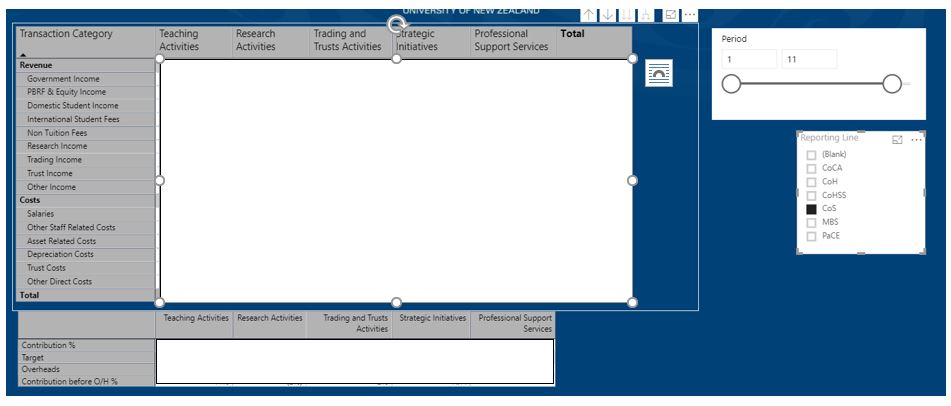Viewport: 951px width, 406px height.
Task: Tick the PaCE checkbox
Action: [x=811, y=236]
